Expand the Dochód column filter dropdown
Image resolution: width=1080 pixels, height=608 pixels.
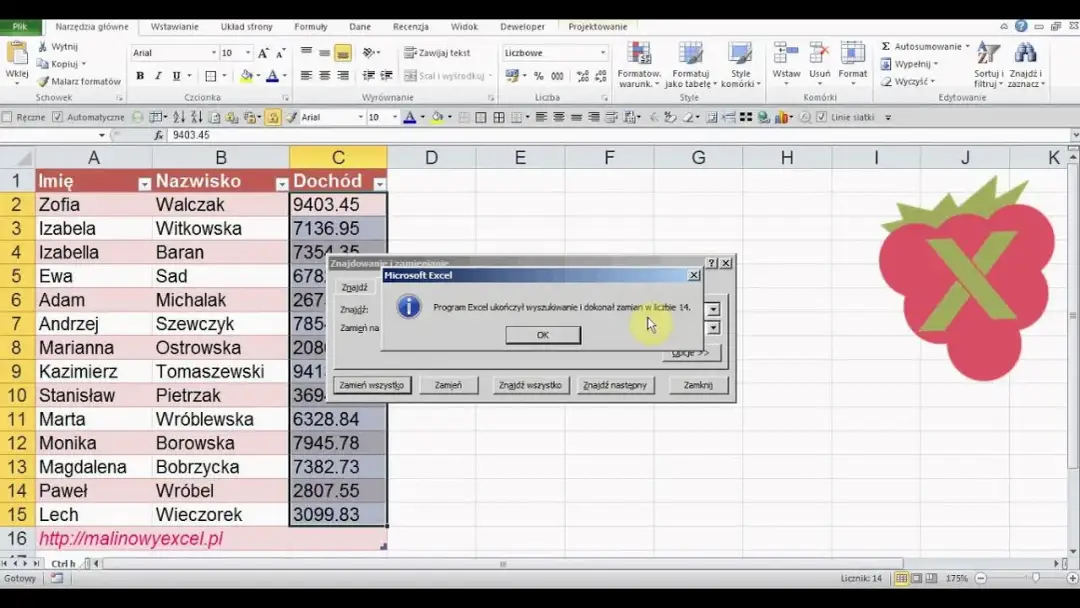point(379,184)
